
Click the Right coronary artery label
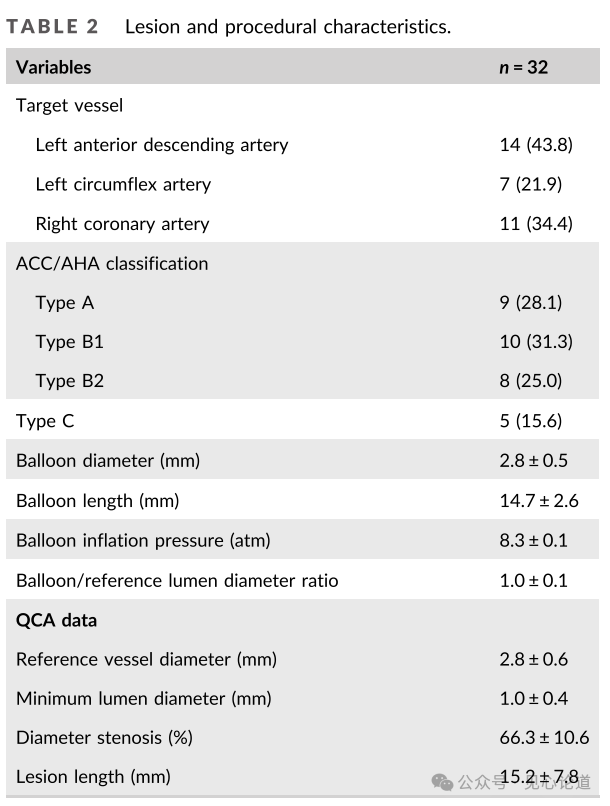pos(122,224)
